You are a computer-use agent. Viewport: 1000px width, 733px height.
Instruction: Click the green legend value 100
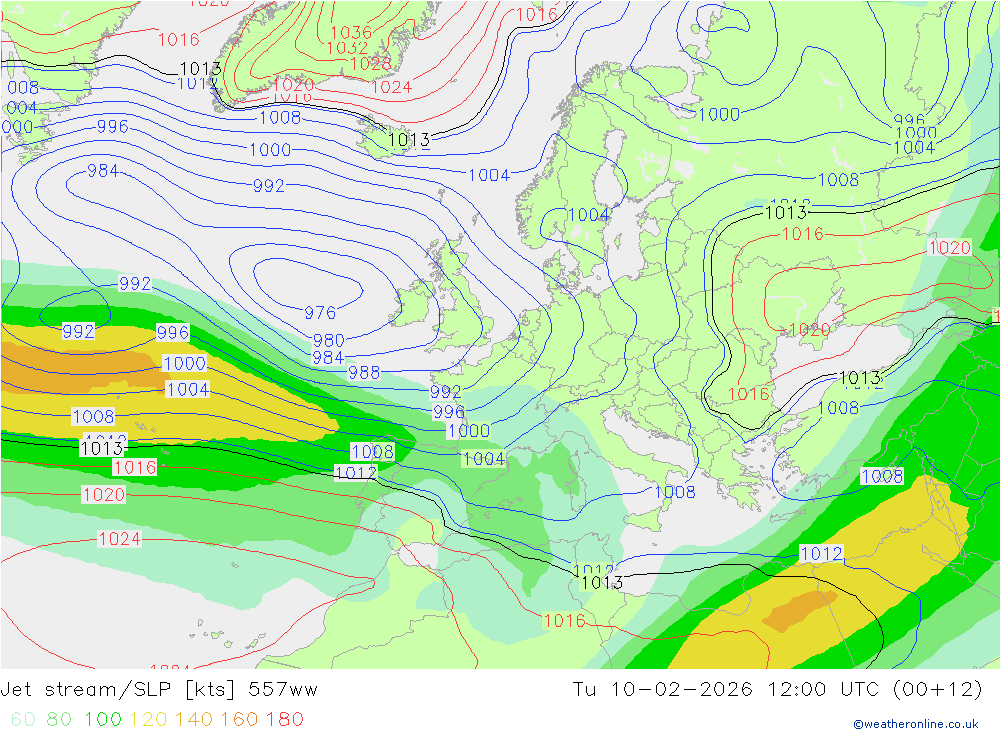coord(103,720)
